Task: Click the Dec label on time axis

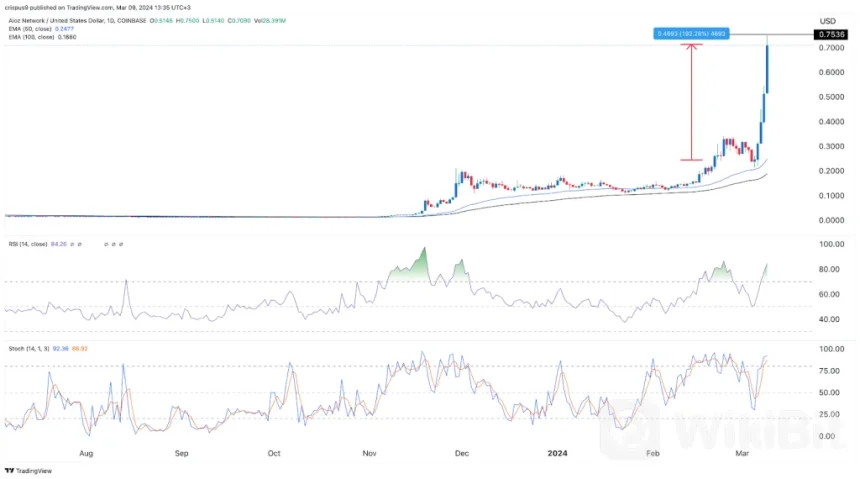Action: click(x=461, y=451)
